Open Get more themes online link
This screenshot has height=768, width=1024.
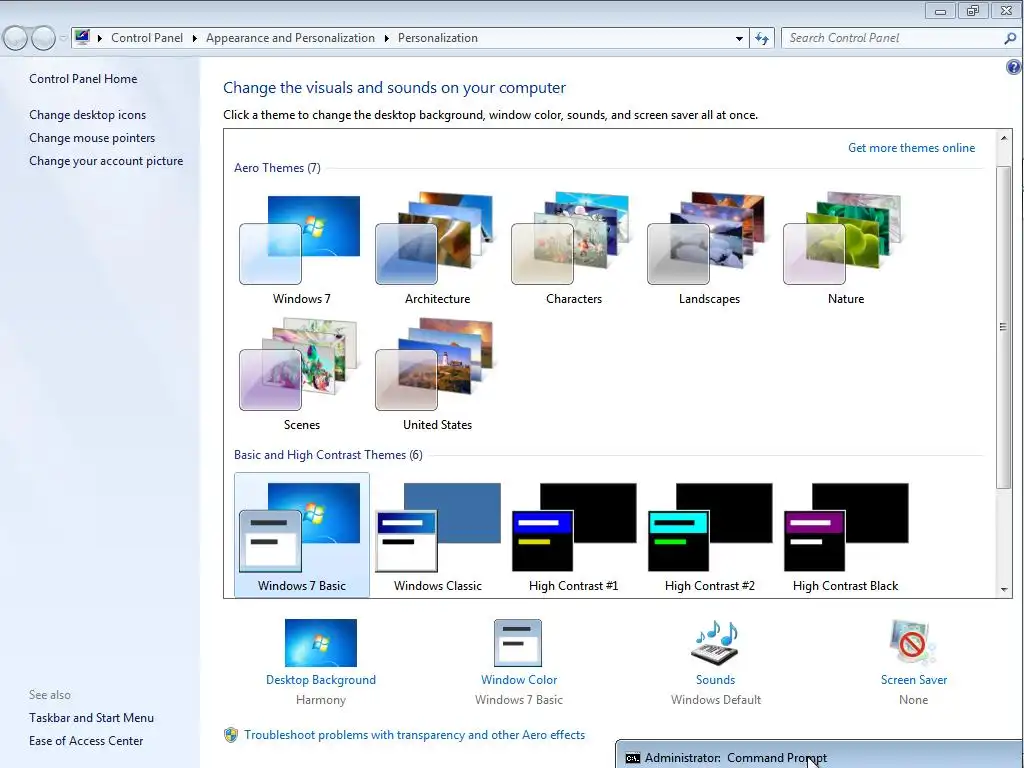coord(911,148)
